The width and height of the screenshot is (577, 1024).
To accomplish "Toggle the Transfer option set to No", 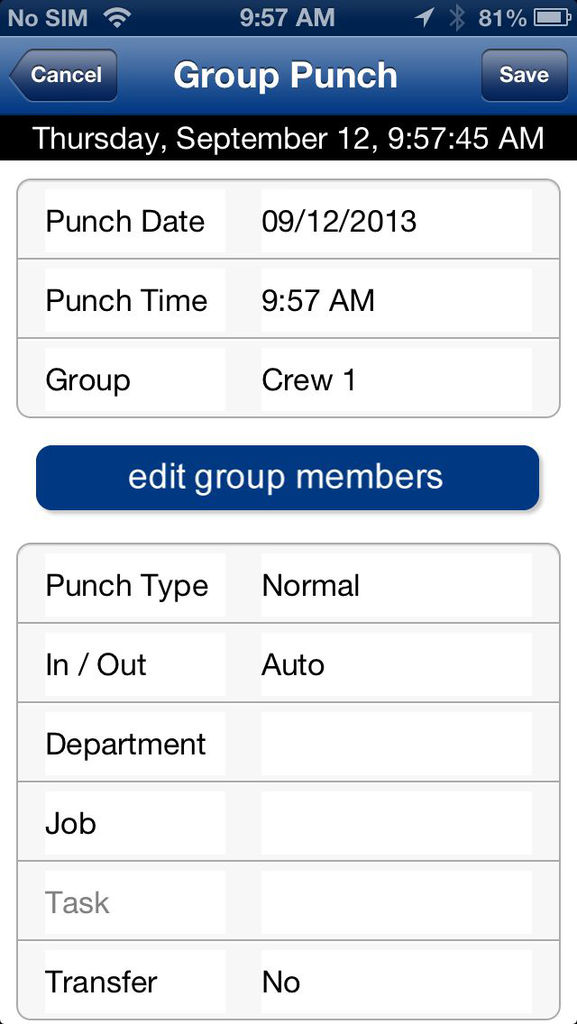I will 396,982.
